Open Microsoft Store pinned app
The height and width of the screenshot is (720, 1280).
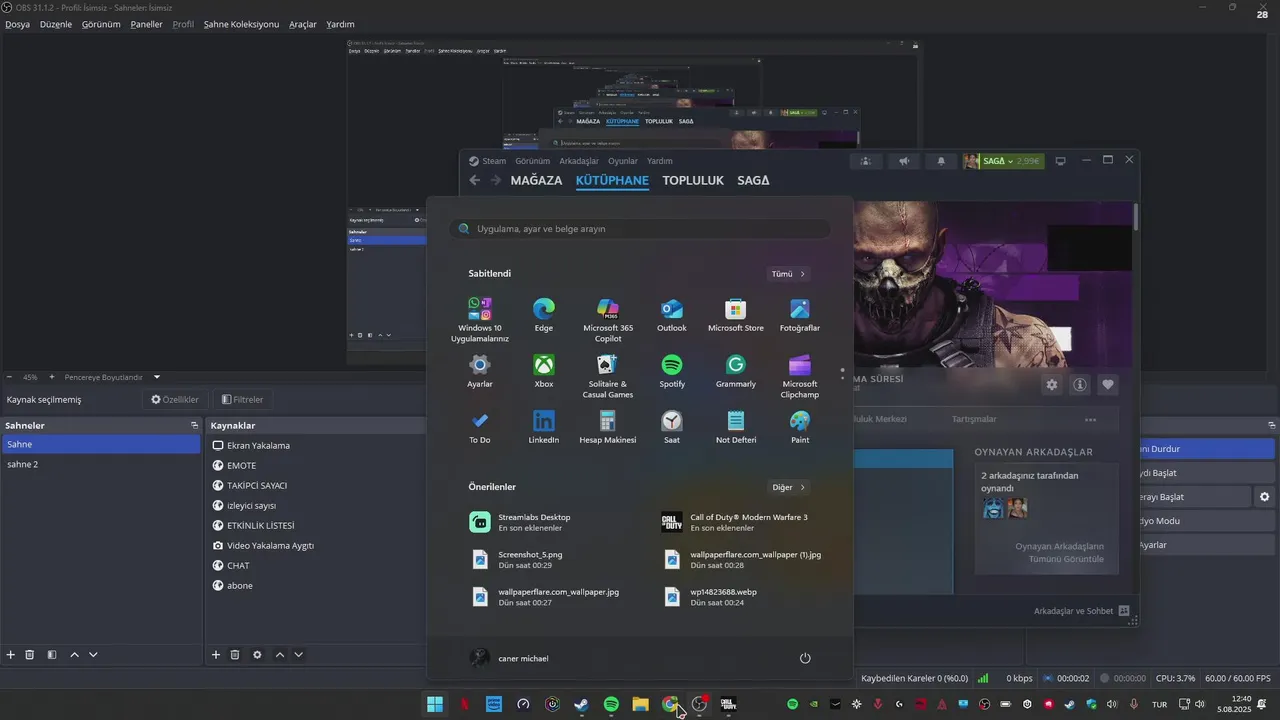pyautogui.click(x=736, y=316)
